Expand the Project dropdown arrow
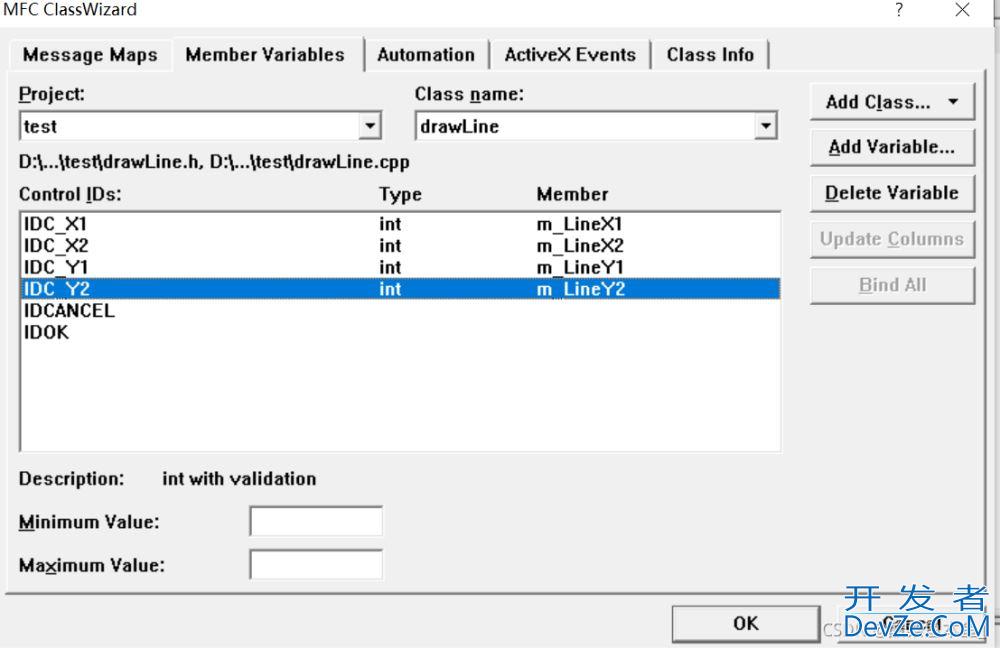 369,126
